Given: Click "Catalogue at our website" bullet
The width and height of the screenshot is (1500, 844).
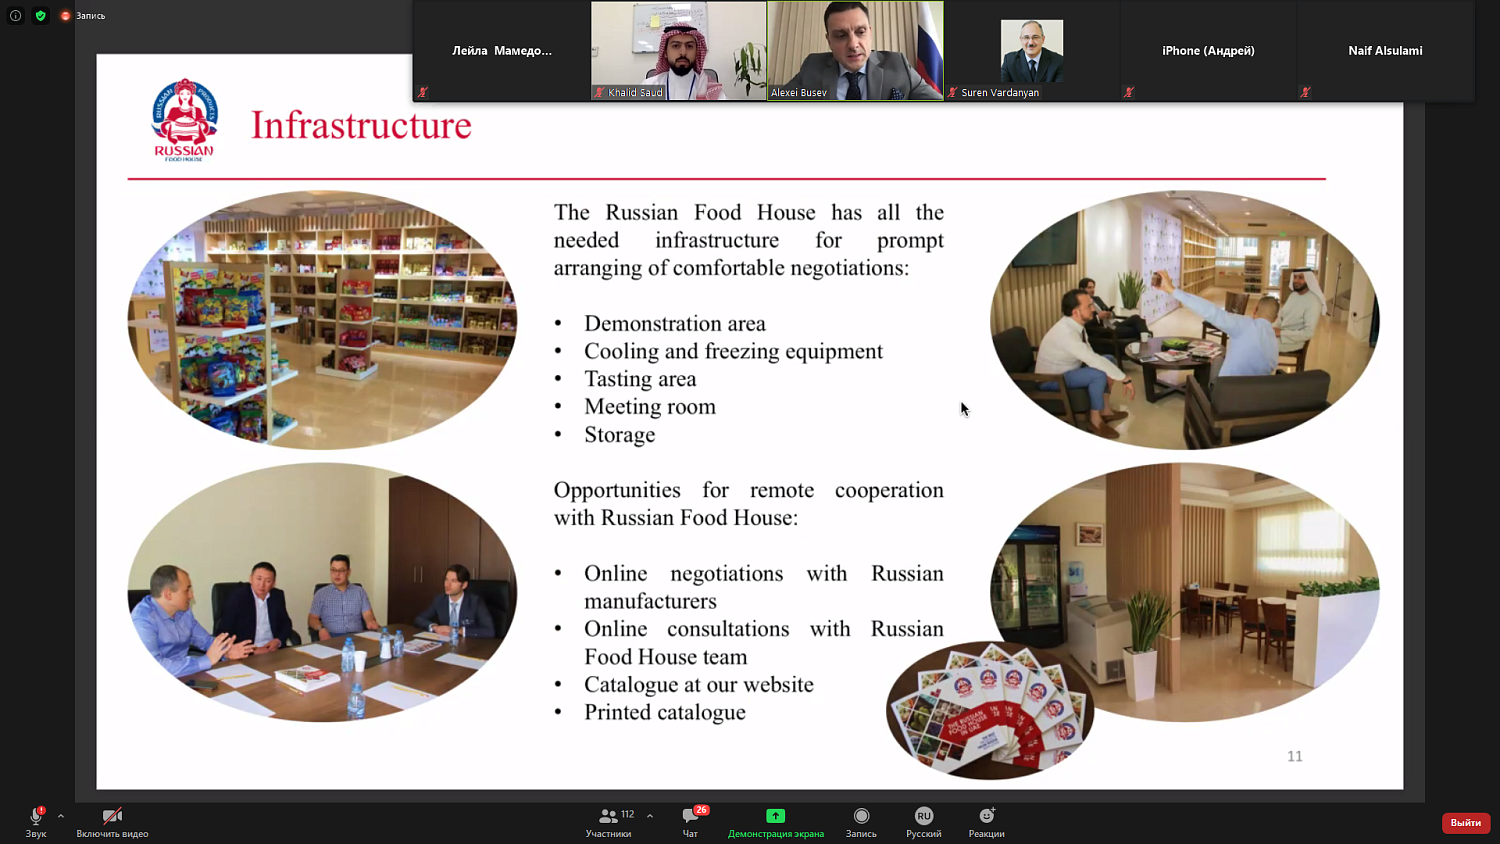Looking at the screenshot, I should tap(699, 685).
